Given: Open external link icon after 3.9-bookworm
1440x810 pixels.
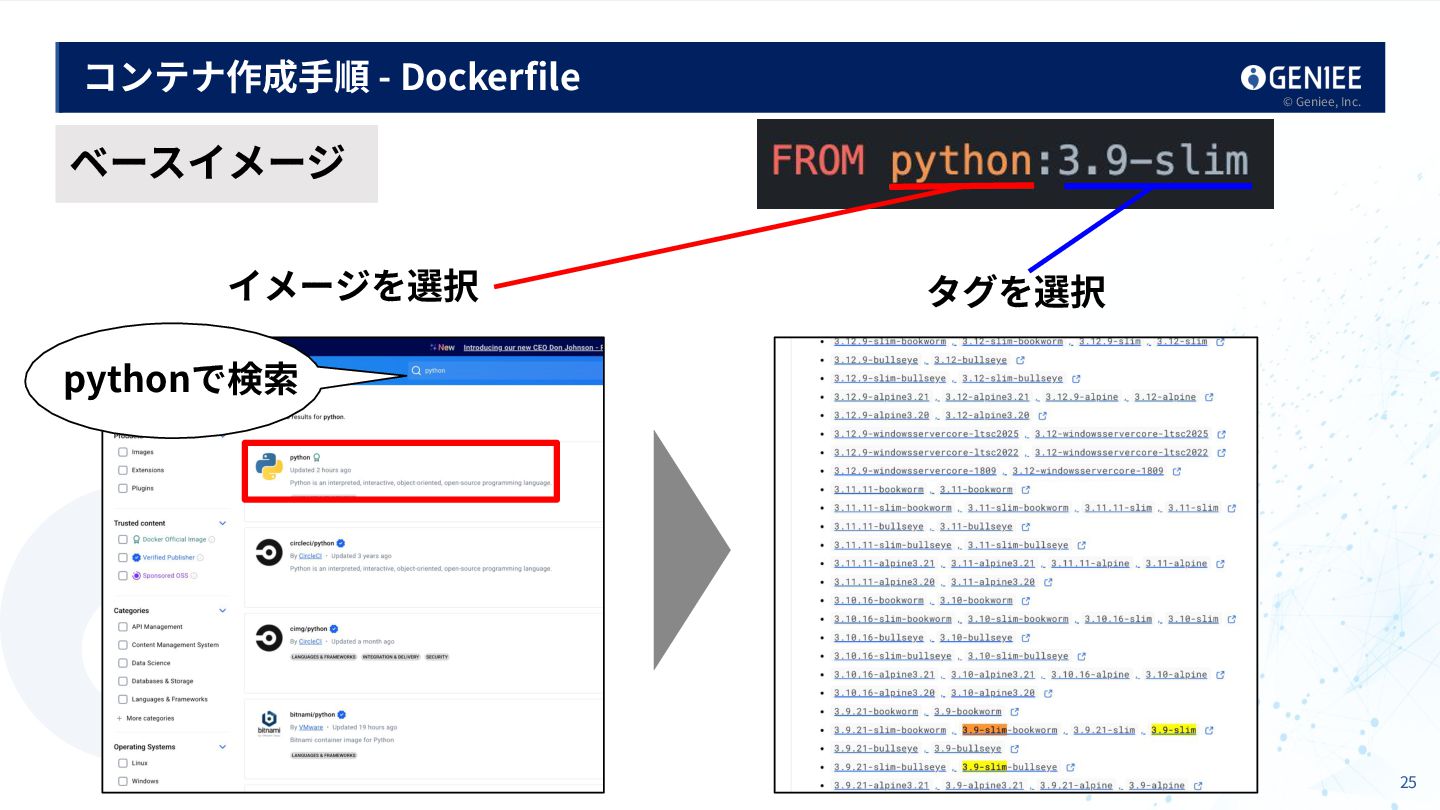Looking at the screenshot, I should (1014, 712).
